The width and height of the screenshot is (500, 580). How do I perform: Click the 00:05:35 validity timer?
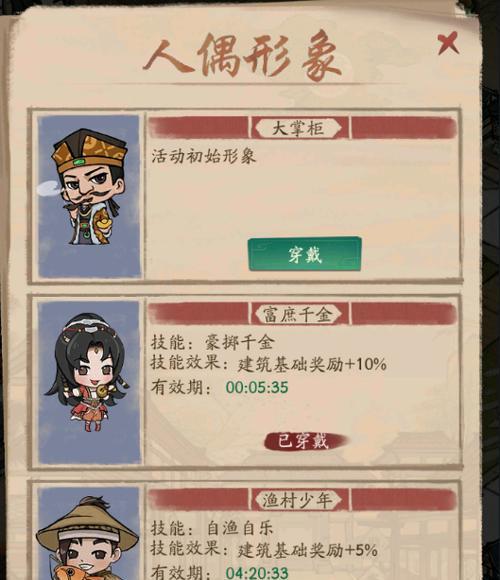pos(257,388)
